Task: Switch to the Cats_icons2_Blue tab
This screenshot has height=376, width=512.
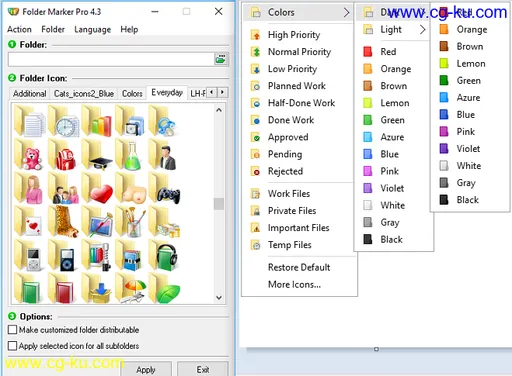Action: point(84,94)
